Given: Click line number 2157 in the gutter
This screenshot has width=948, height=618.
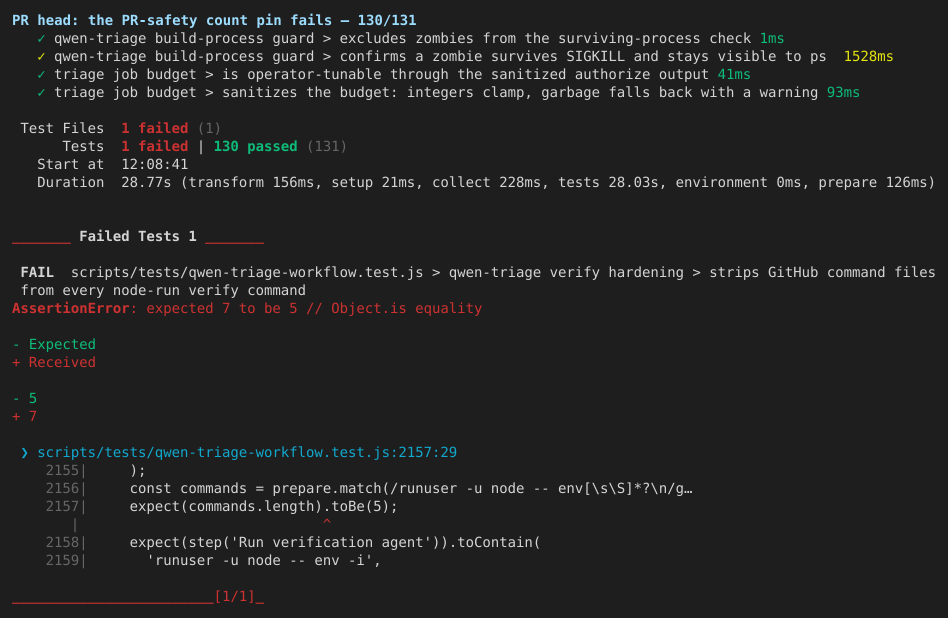Looking at the screenshot, I should point(62,506).
